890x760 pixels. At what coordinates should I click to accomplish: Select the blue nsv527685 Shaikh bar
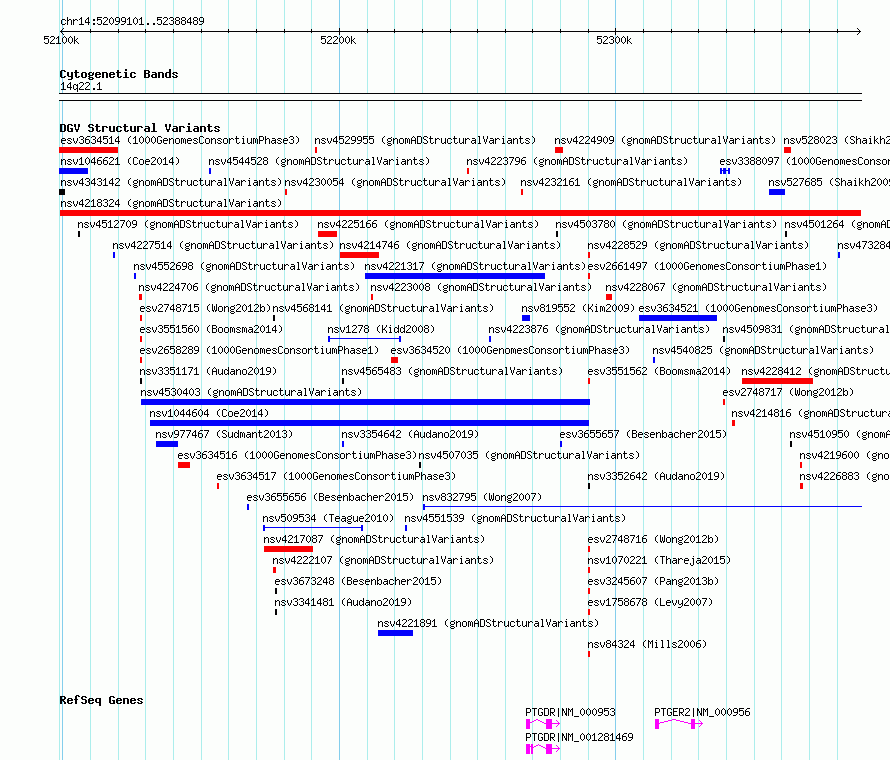click(777, 192)
